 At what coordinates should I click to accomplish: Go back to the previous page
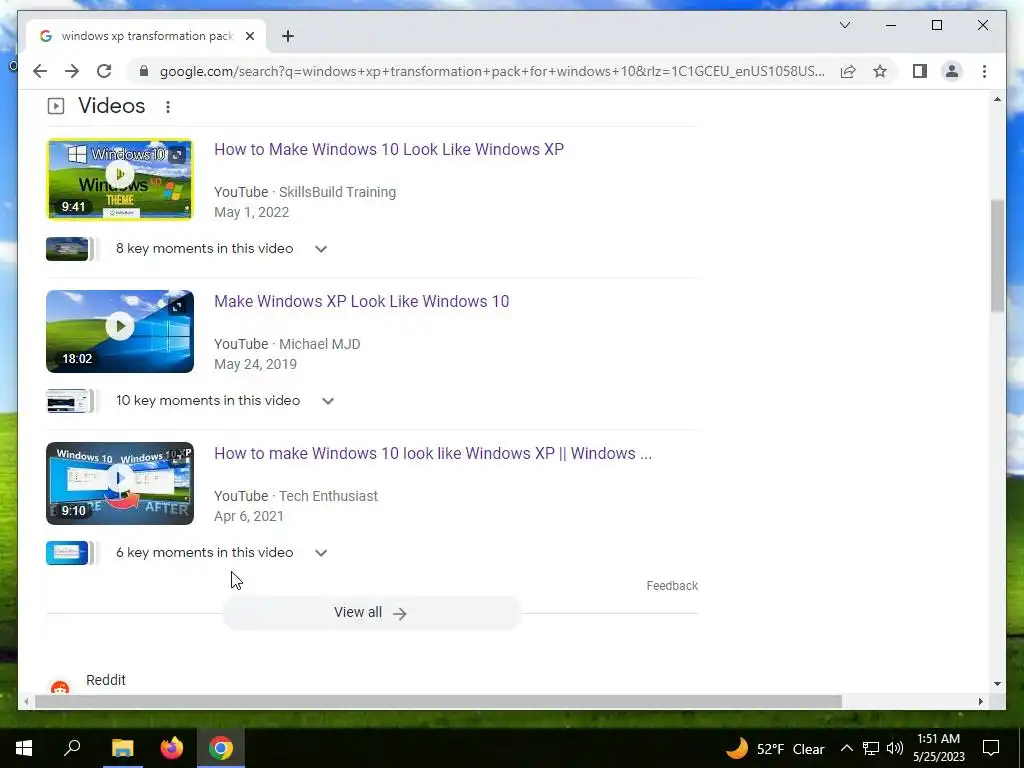40,71
